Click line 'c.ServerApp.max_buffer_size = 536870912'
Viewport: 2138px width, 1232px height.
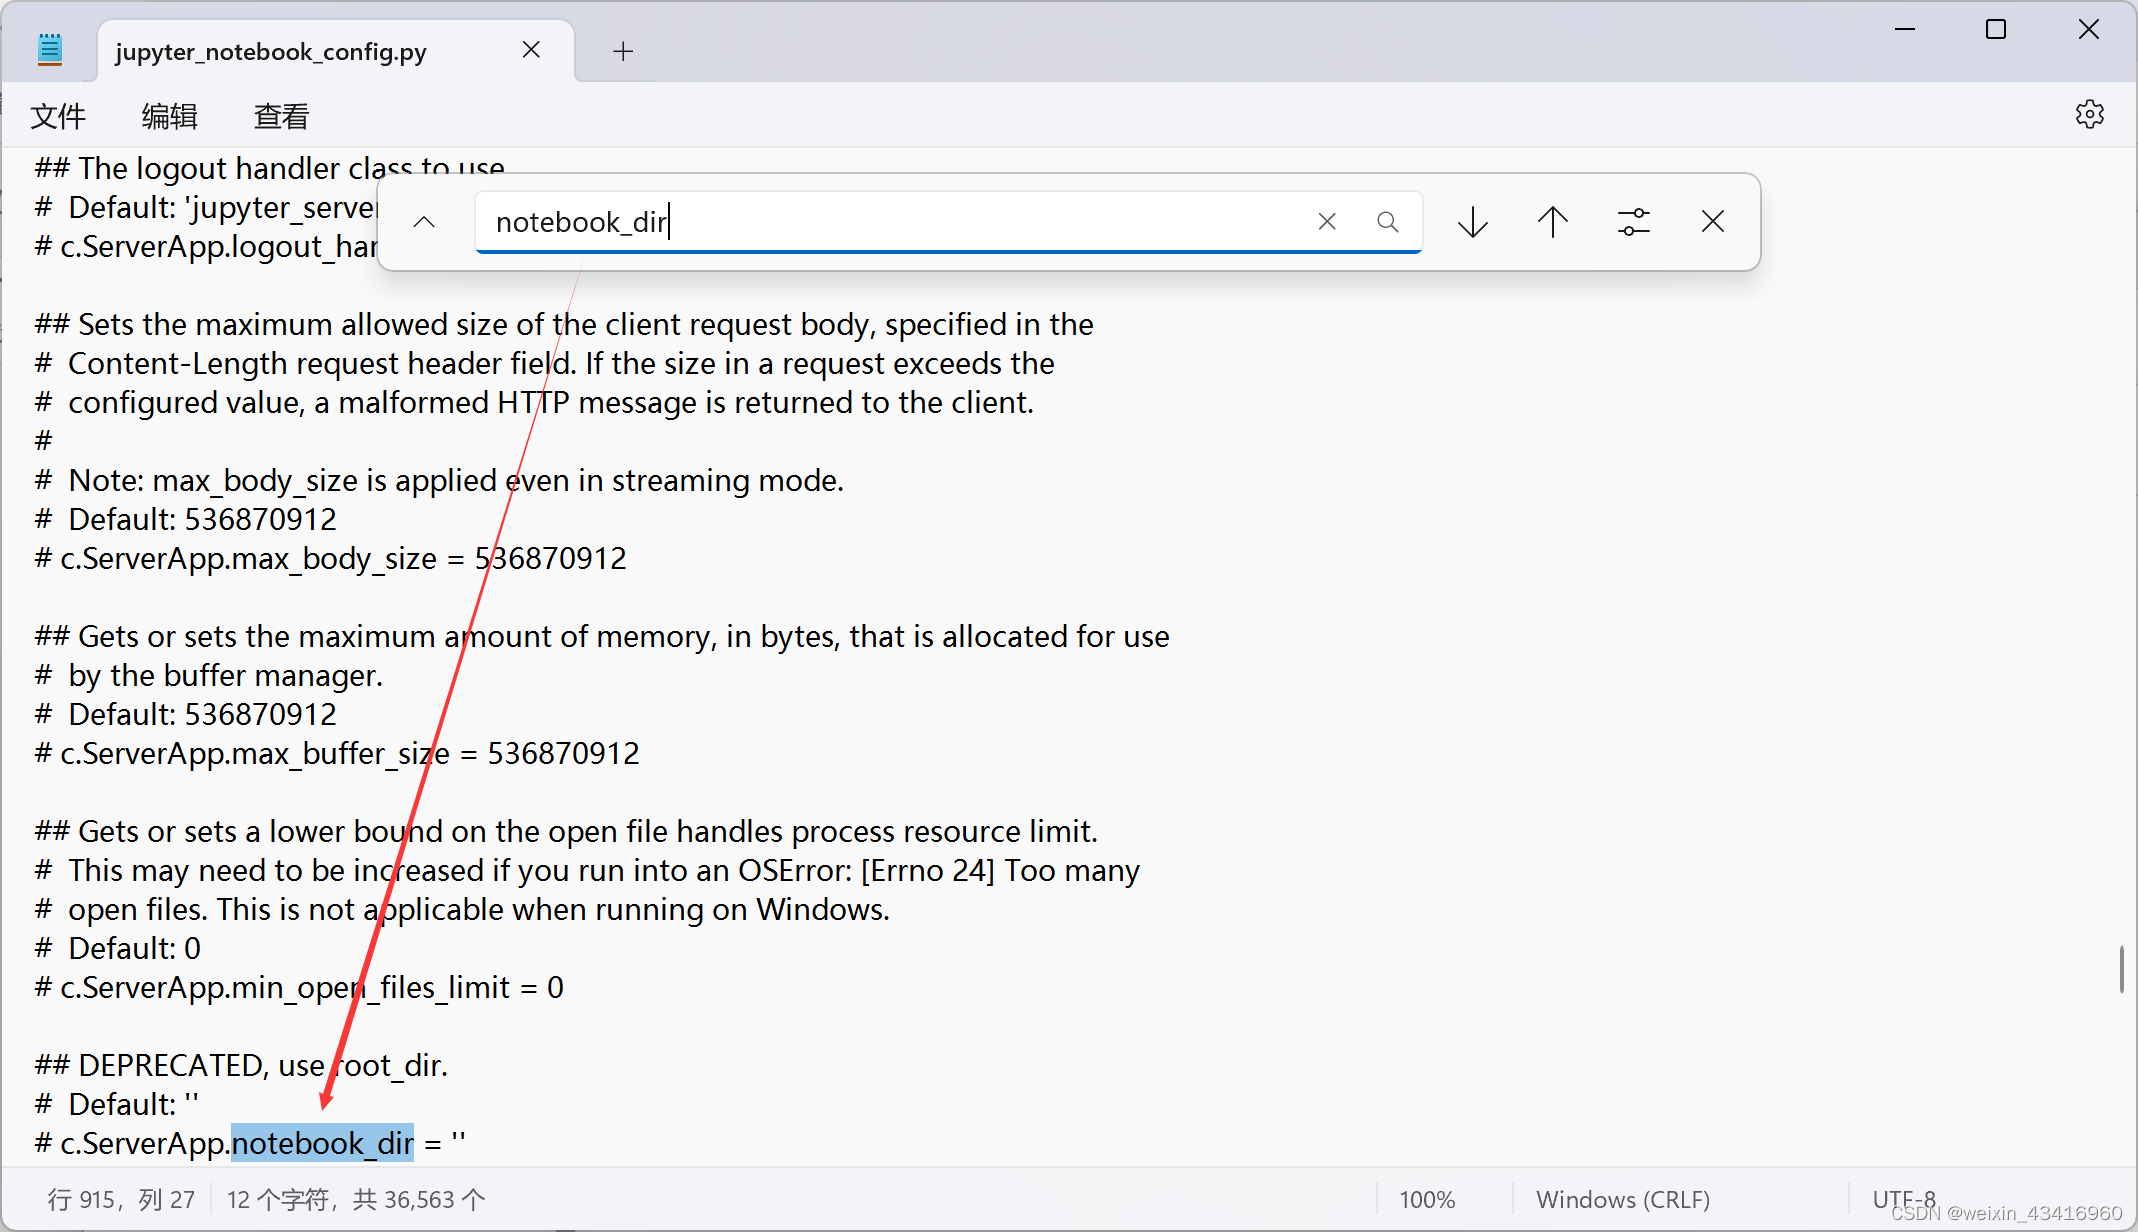coord(337,753)
